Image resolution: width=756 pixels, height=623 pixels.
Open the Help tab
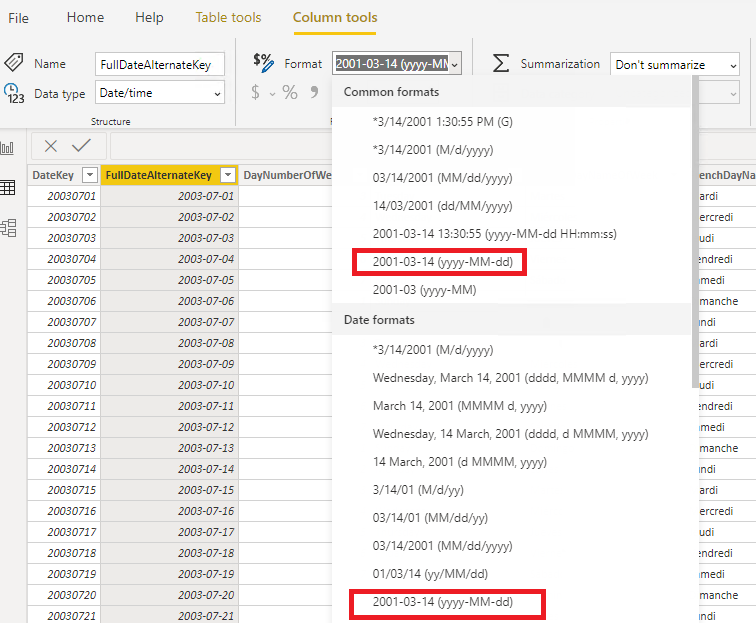click(x=149, y=17)
